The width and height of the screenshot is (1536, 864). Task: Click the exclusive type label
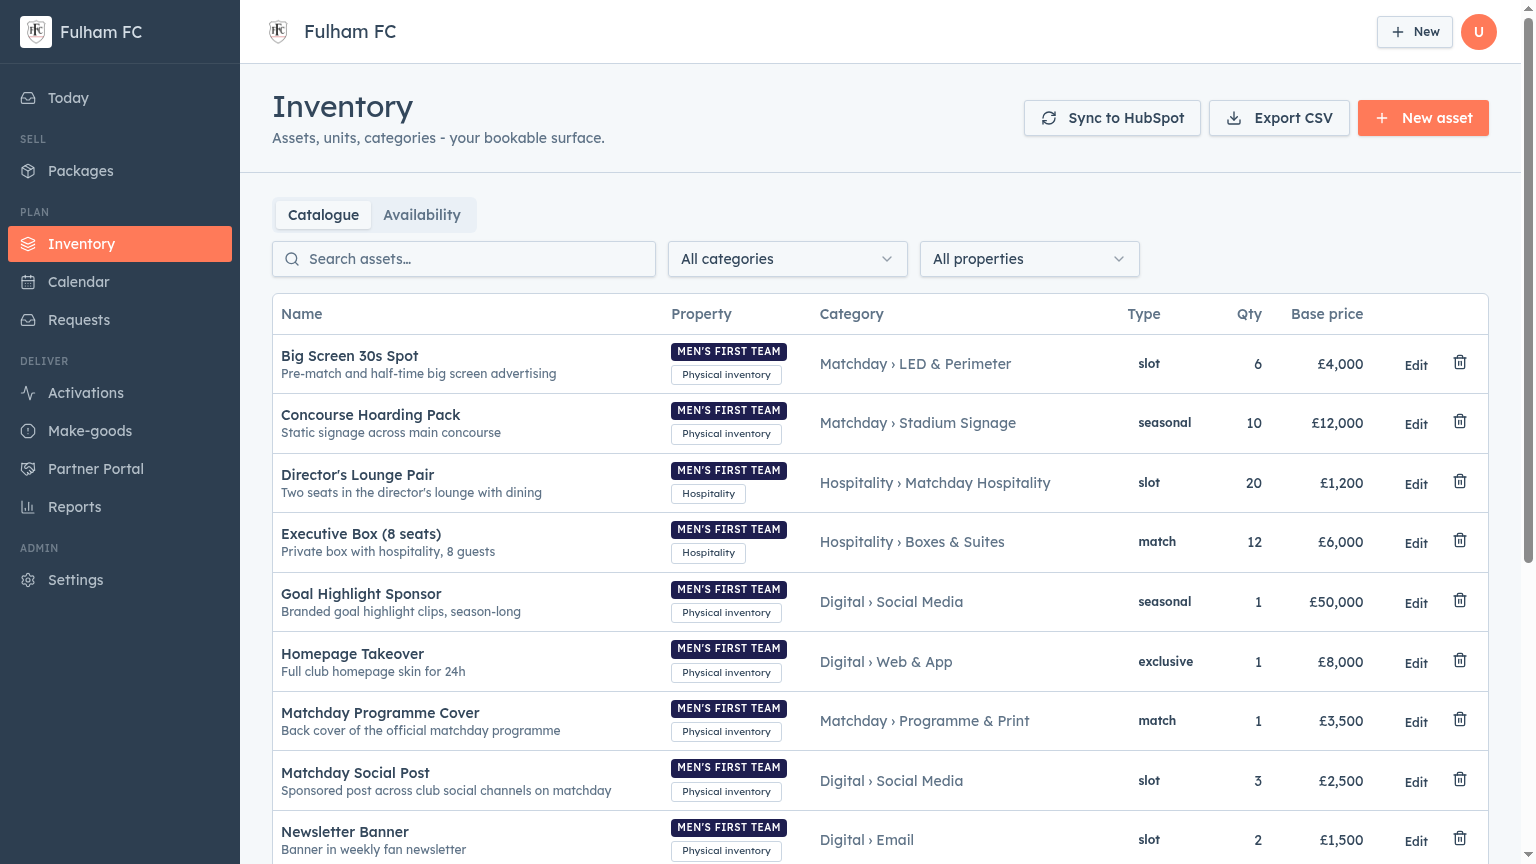[1166, 661]
